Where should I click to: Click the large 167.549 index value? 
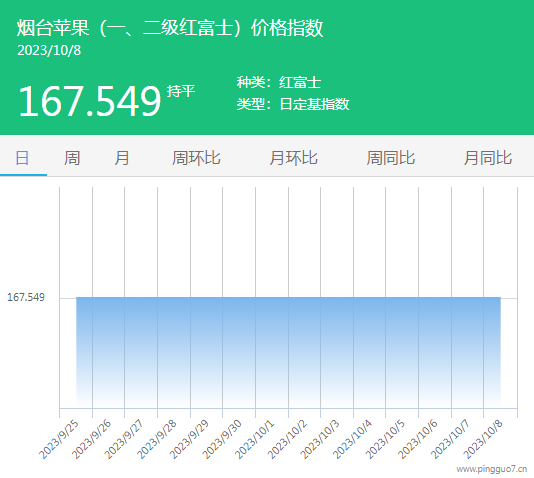(x=90, y=101)
